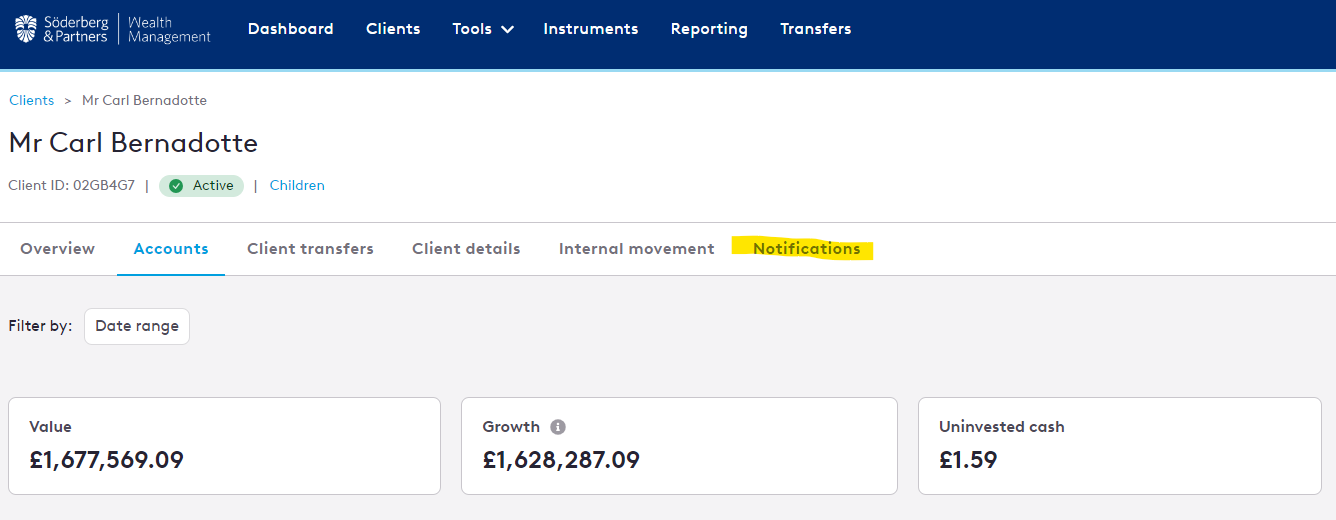
Task: Open the Instruments page
Action: [591, 29]
